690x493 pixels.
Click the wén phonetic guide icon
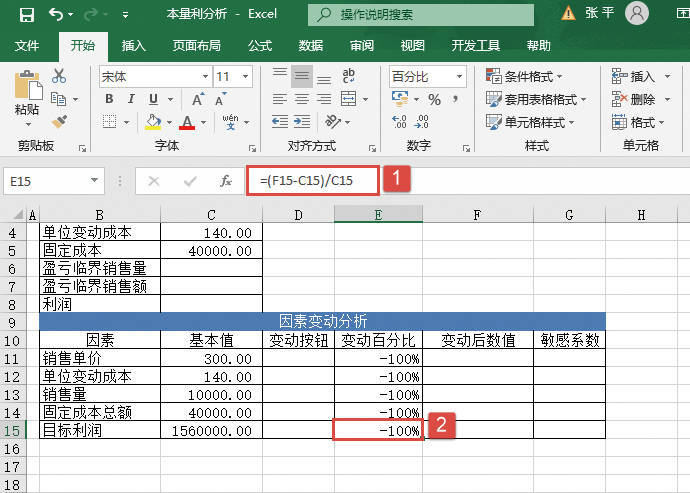[231, 122]
